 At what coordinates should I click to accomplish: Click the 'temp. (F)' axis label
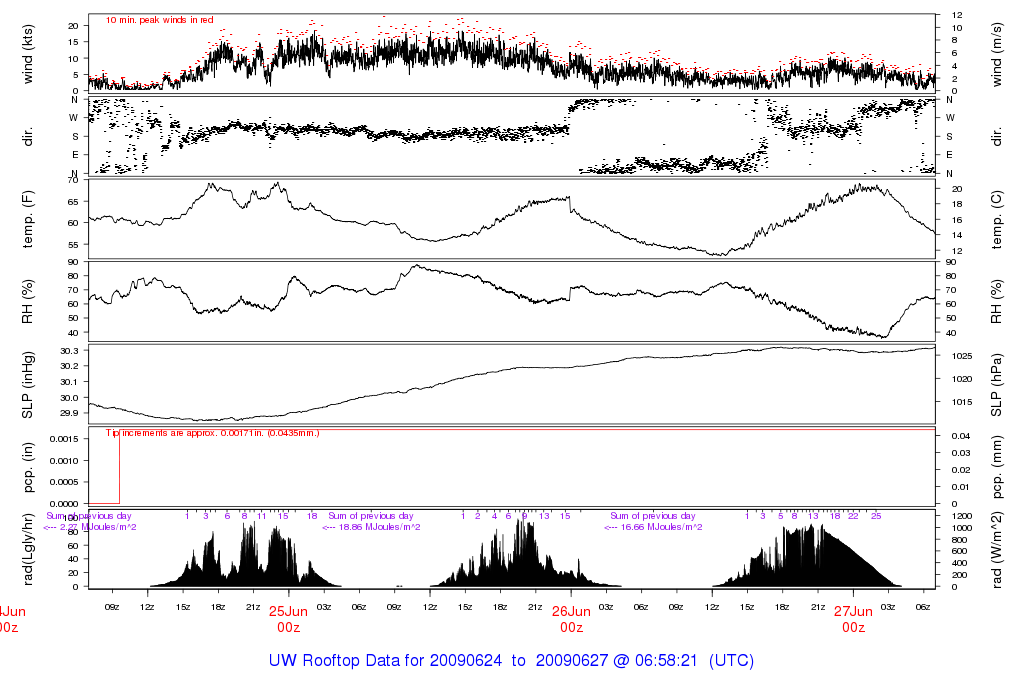[x=27, y=219]
